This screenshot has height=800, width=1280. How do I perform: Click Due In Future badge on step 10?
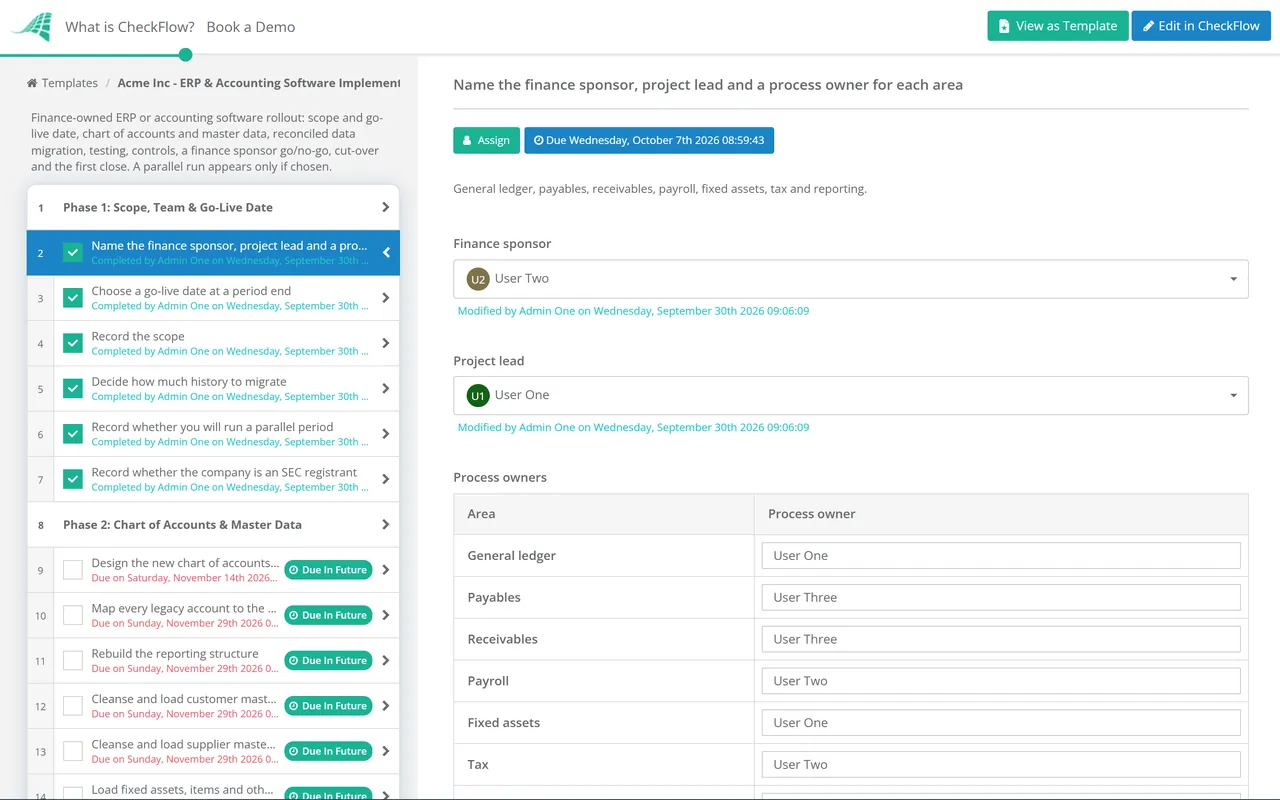(328, 615)
